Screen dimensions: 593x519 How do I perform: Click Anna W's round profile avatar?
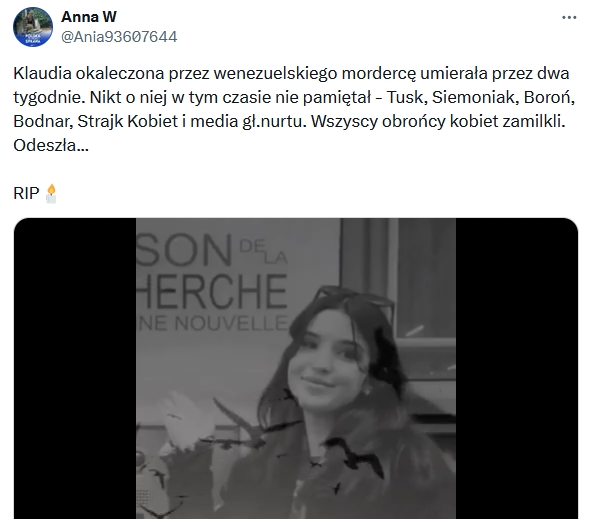coord(33,27)
